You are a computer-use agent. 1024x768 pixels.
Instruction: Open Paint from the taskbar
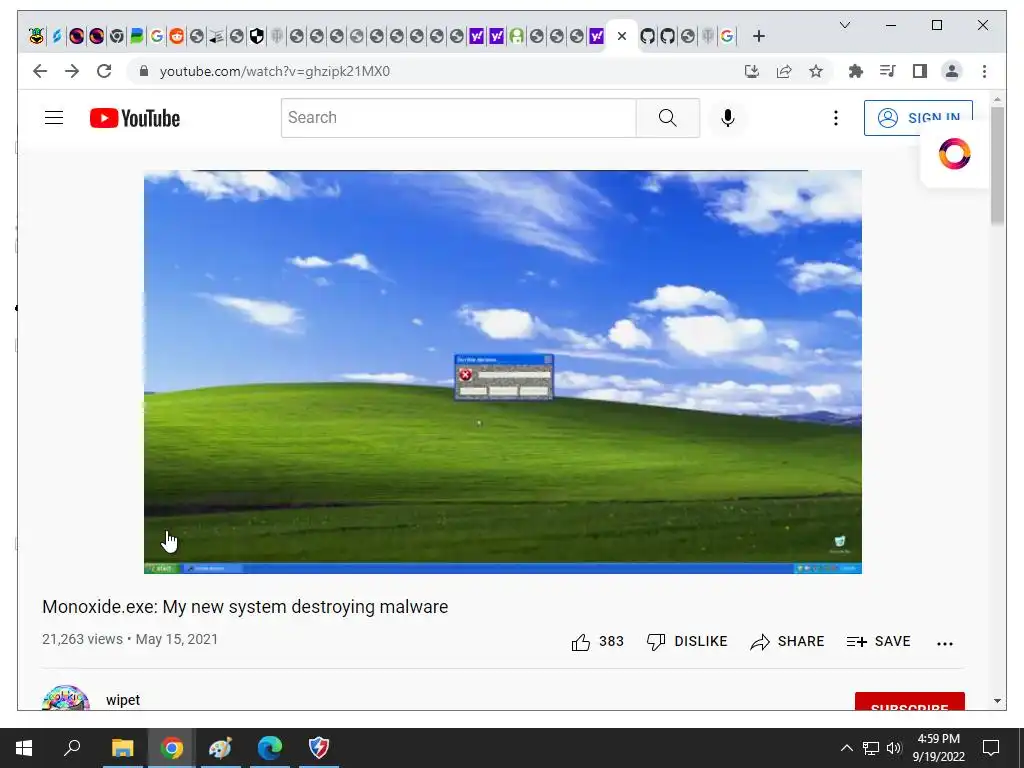click(x=220, y=748)
